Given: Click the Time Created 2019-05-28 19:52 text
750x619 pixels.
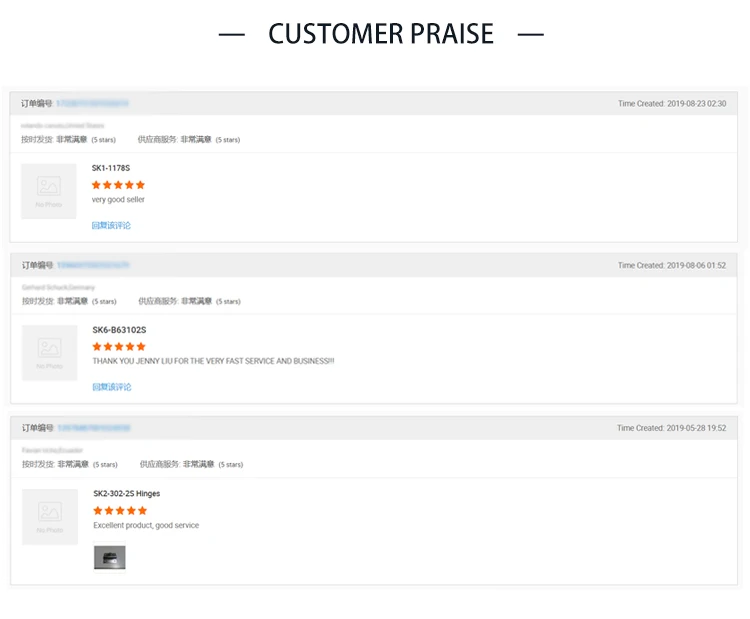Looking at the screenshot, I should (x=671, y=428).
